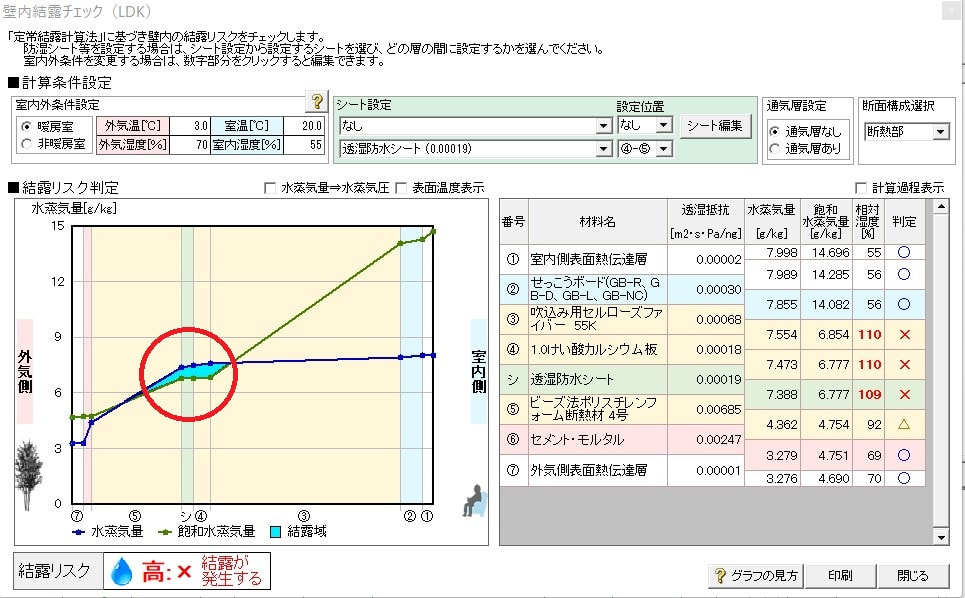Click the tree icon on outdoor side
965x598 pixels.
(27, 475)
